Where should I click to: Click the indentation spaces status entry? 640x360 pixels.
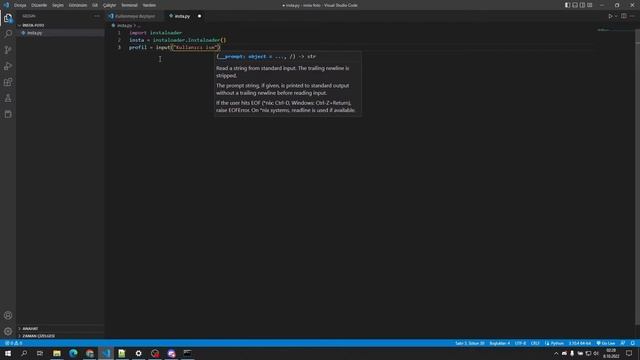(x=500, y=343)
